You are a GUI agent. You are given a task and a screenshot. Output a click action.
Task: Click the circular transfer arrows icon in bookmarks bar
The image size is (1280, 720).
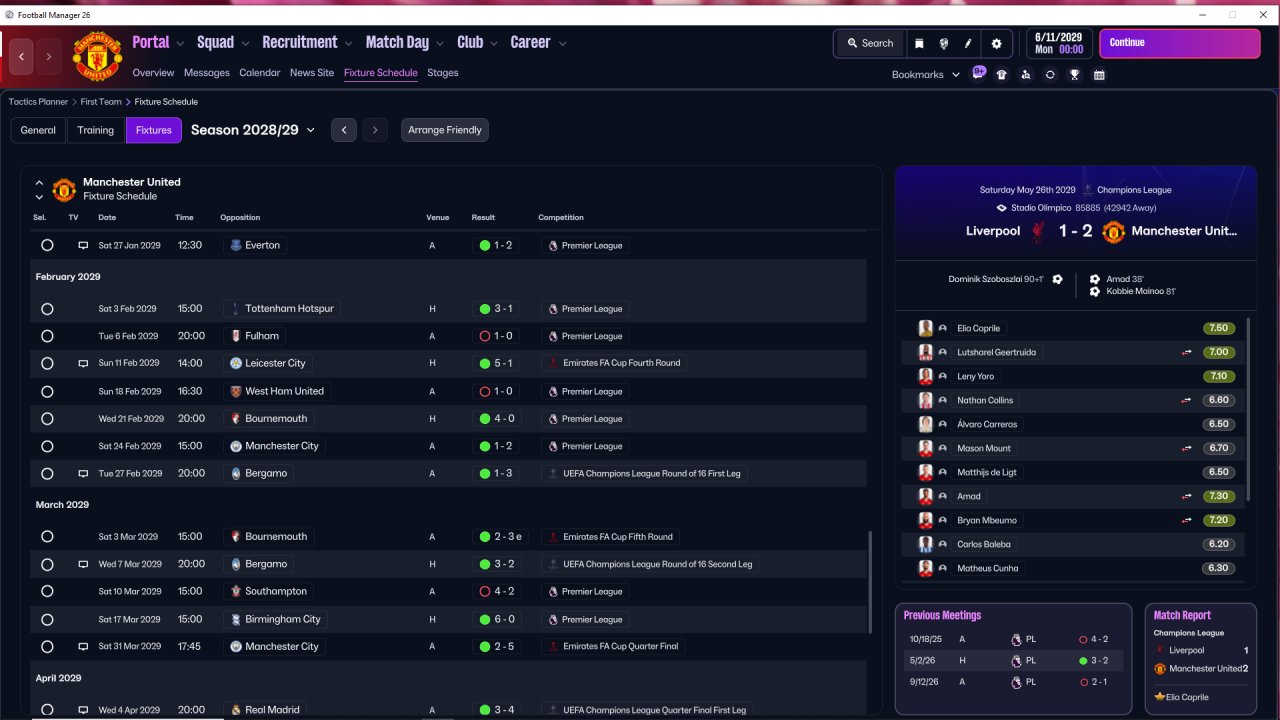pyautogui.click(x=1050, y=75)
